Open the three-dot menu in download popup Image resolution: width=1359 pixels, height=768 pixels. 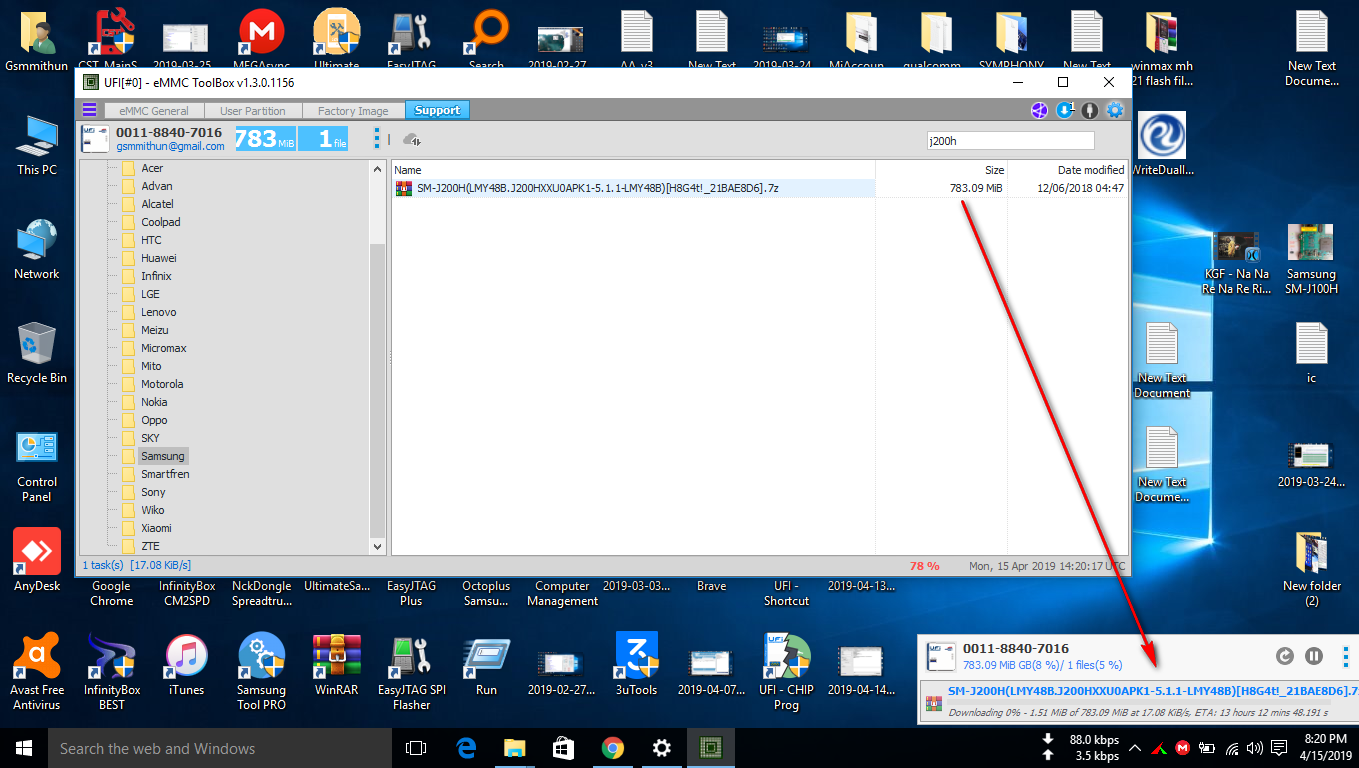coord(1346,656)
